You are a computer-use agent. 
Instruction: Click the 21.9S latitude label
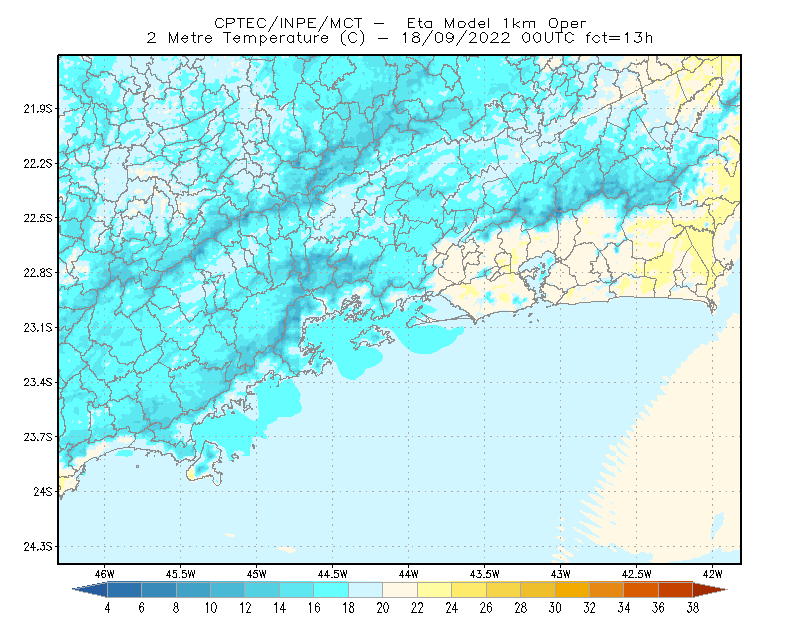(38, 109)
